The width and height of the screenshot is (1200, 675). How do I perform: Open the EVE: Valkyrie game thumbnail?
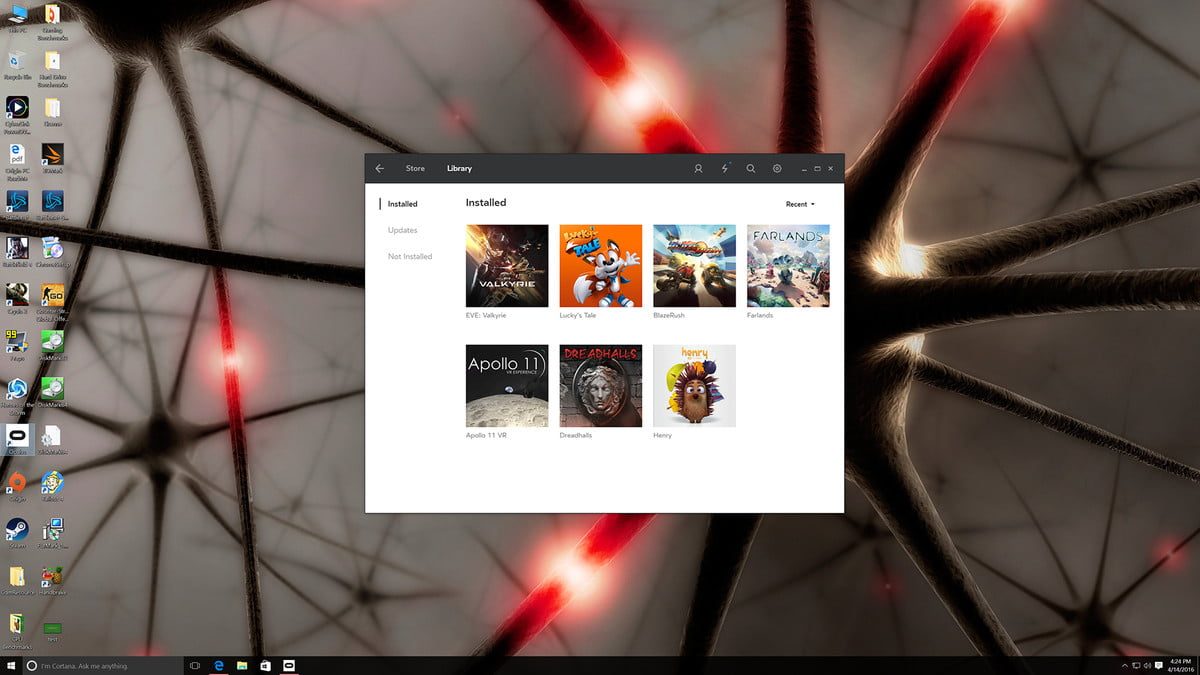point(507,265)
